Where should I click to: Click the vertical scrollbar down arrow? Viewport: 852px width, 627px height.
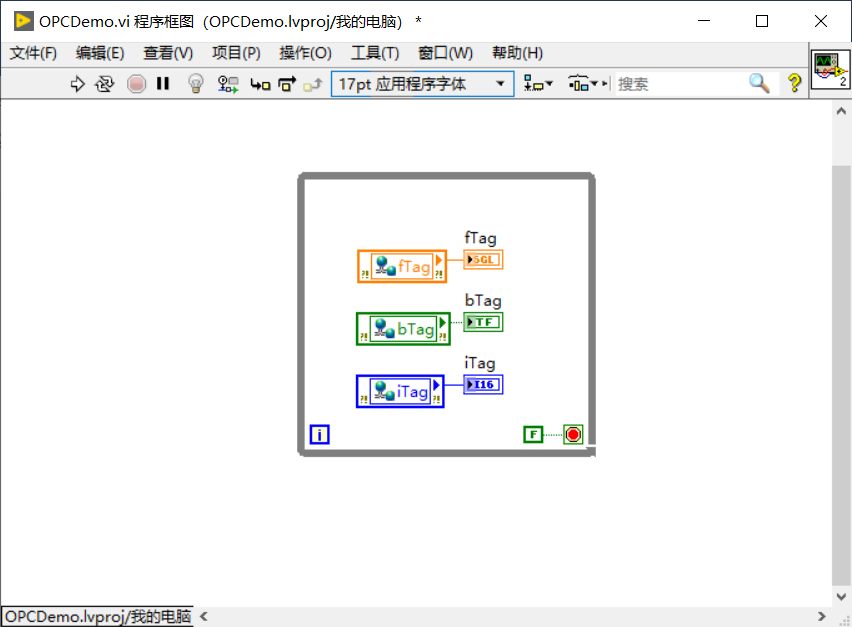841,597
